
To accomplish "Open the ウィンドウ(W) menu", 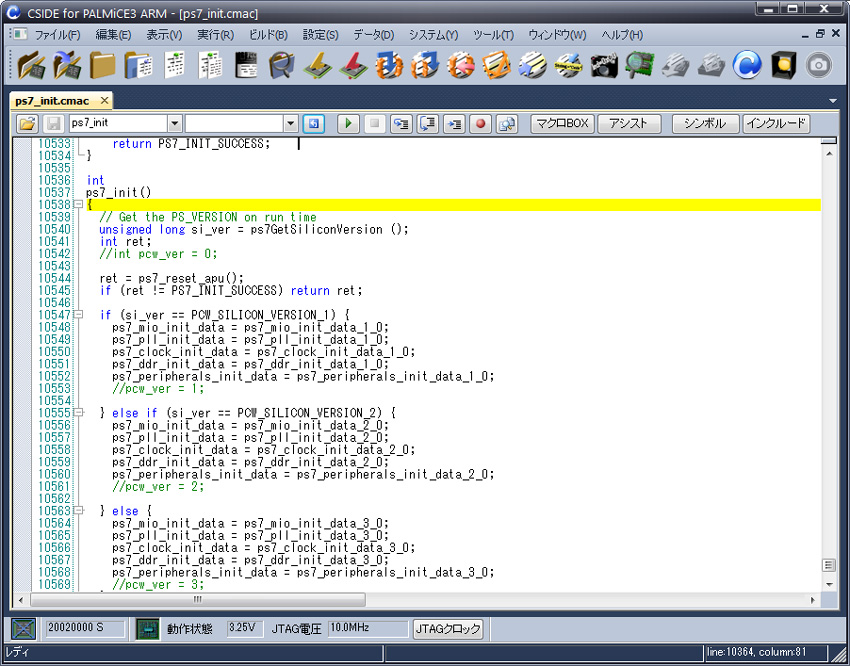I will tap(557, 35).
